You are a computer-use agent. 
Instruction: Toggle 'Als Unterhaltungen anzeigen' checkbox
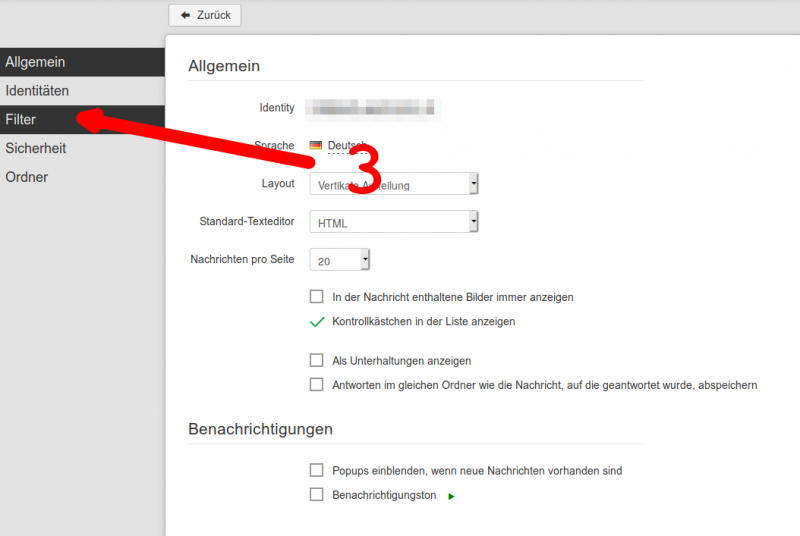(x=317, y=360)
